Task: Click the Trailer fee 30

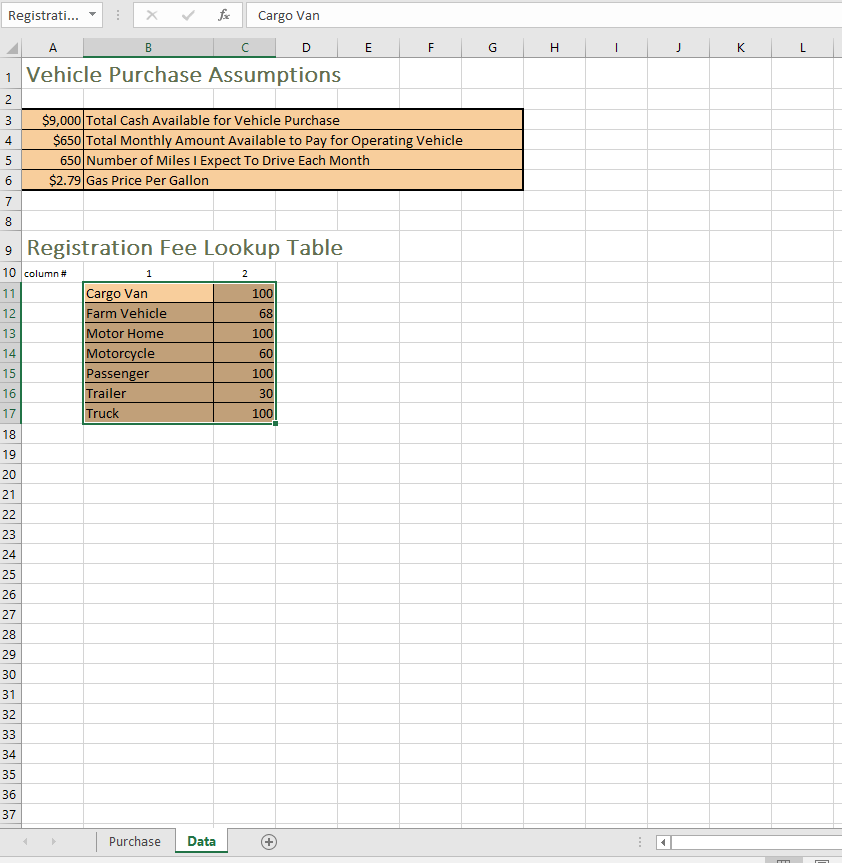Action: point(245,393)
